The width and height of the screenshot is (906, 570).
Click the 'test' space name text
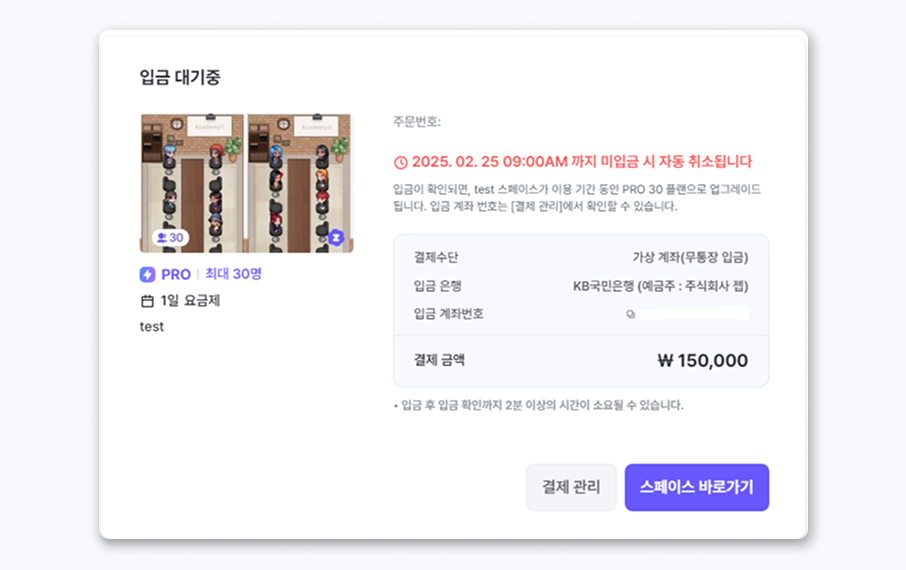click(152, 326)
